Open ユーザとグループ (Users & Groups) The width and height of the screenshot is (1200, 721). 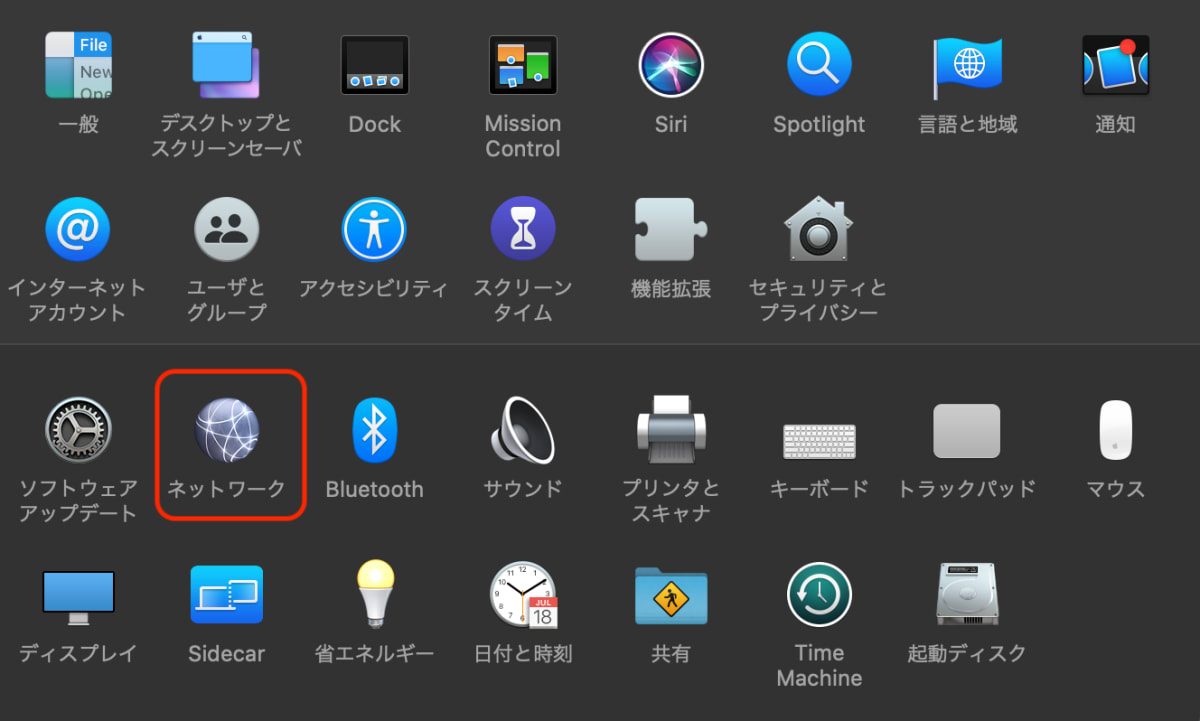point(226,228)
